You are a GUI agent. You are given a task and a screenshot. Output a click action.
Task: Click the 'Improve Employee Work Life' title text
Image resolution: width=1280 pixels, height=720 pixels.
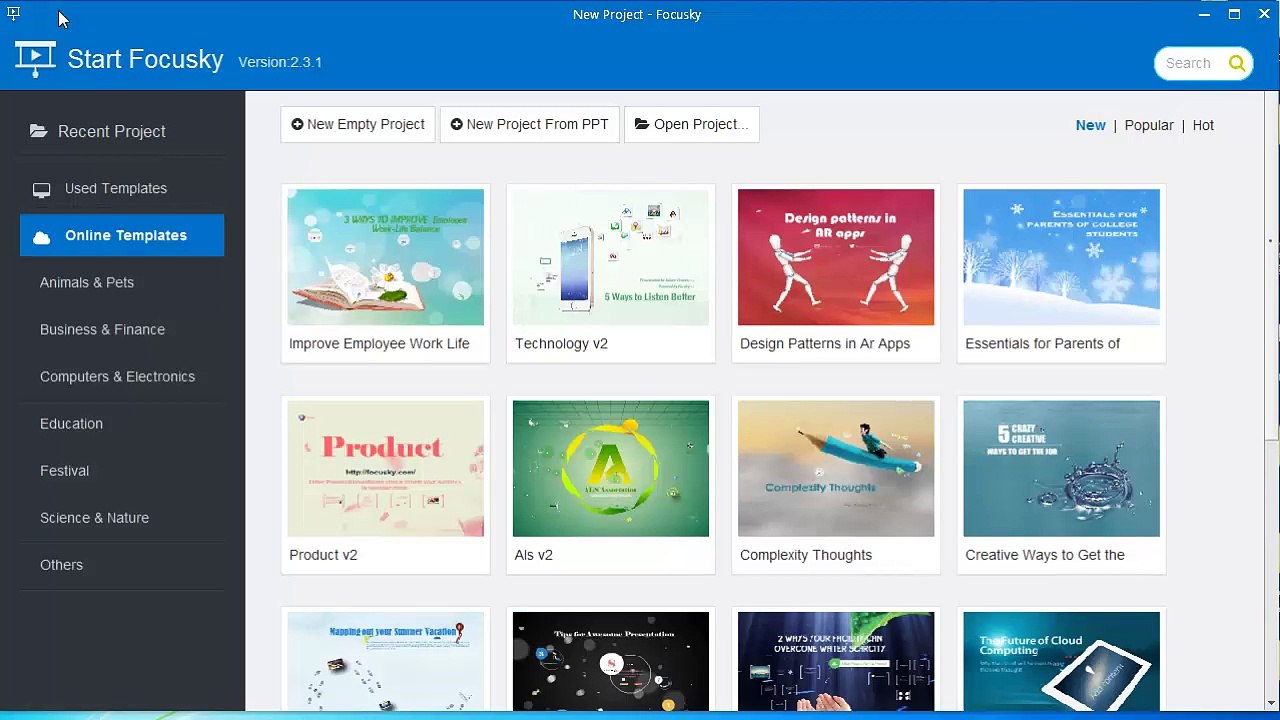[379, 343]
